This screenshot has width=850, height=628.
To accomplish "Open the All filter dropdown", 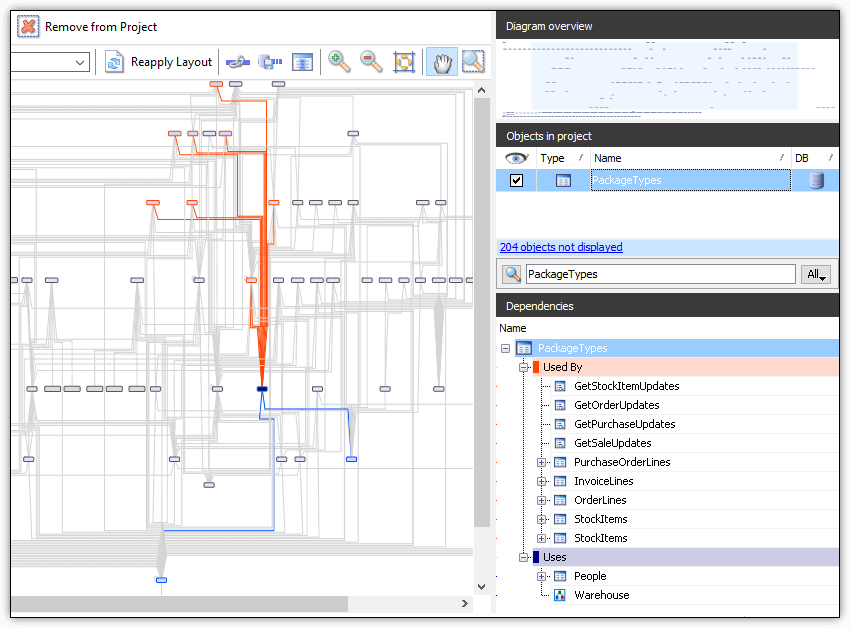I will click(815, 274).
